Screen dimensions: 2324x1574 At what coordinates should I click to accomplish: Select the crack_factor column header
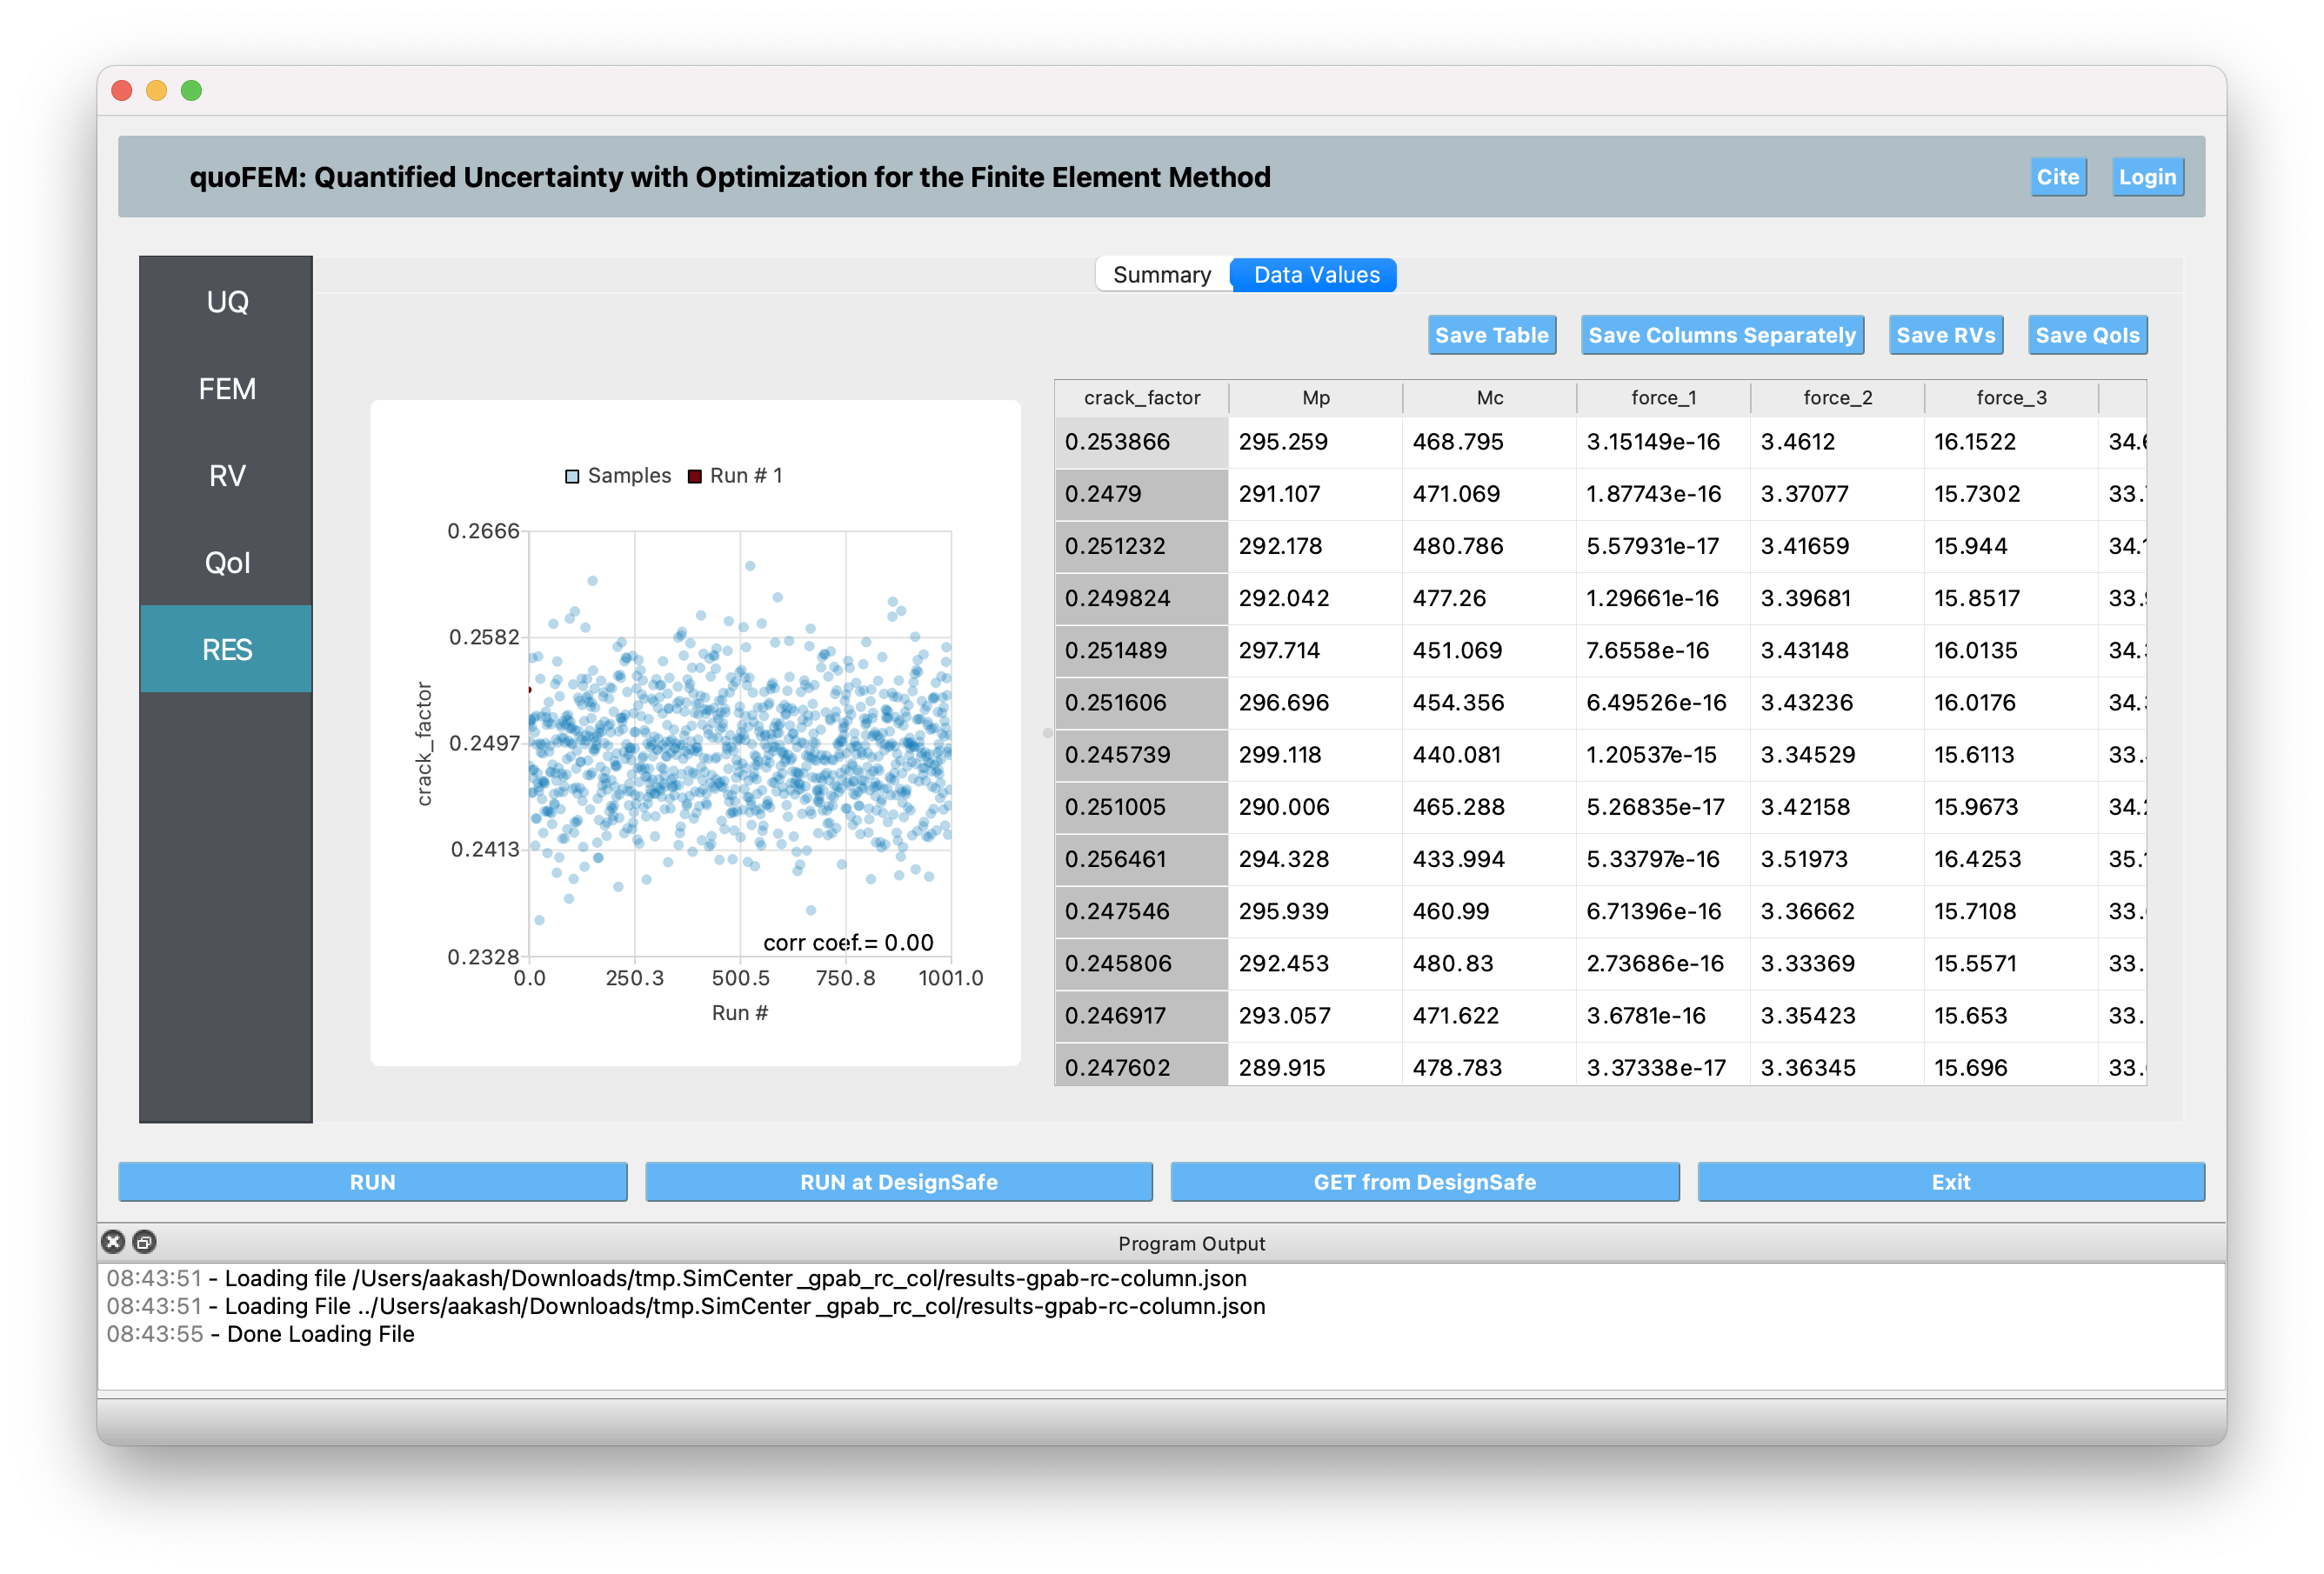(x=1141, y=398)
